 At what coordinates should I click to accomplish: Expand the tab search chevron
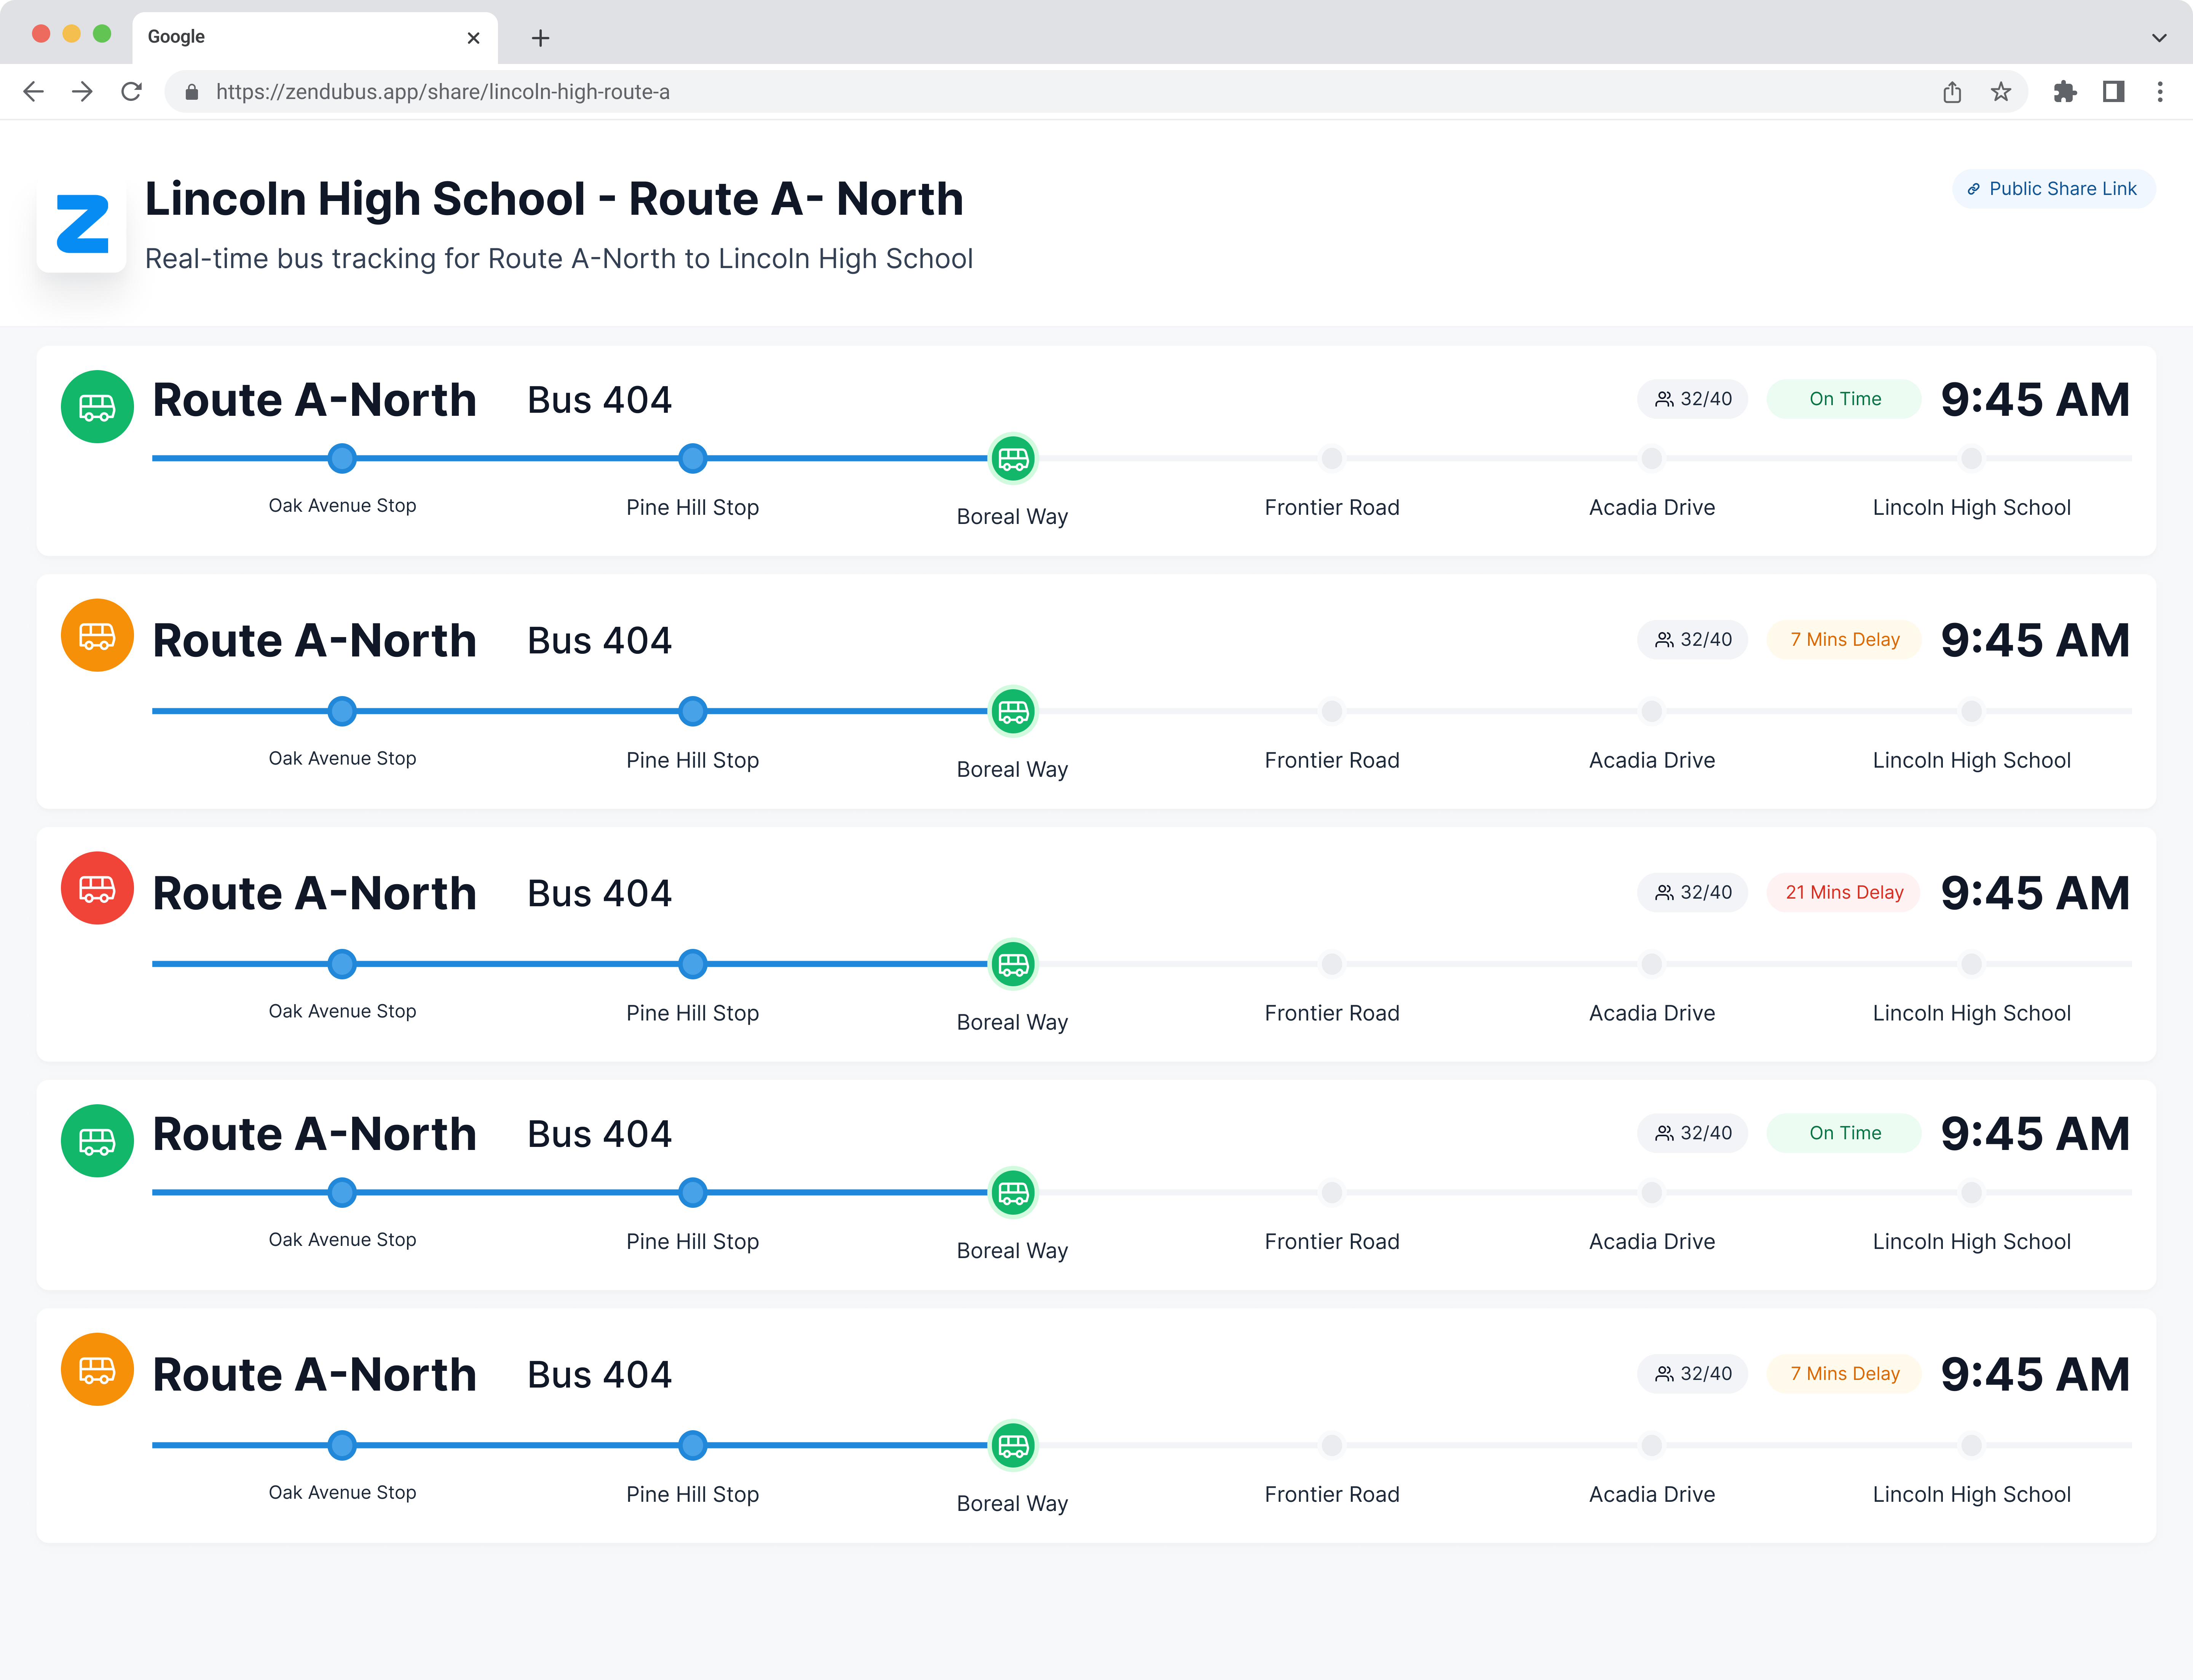tap(2159, 38)
